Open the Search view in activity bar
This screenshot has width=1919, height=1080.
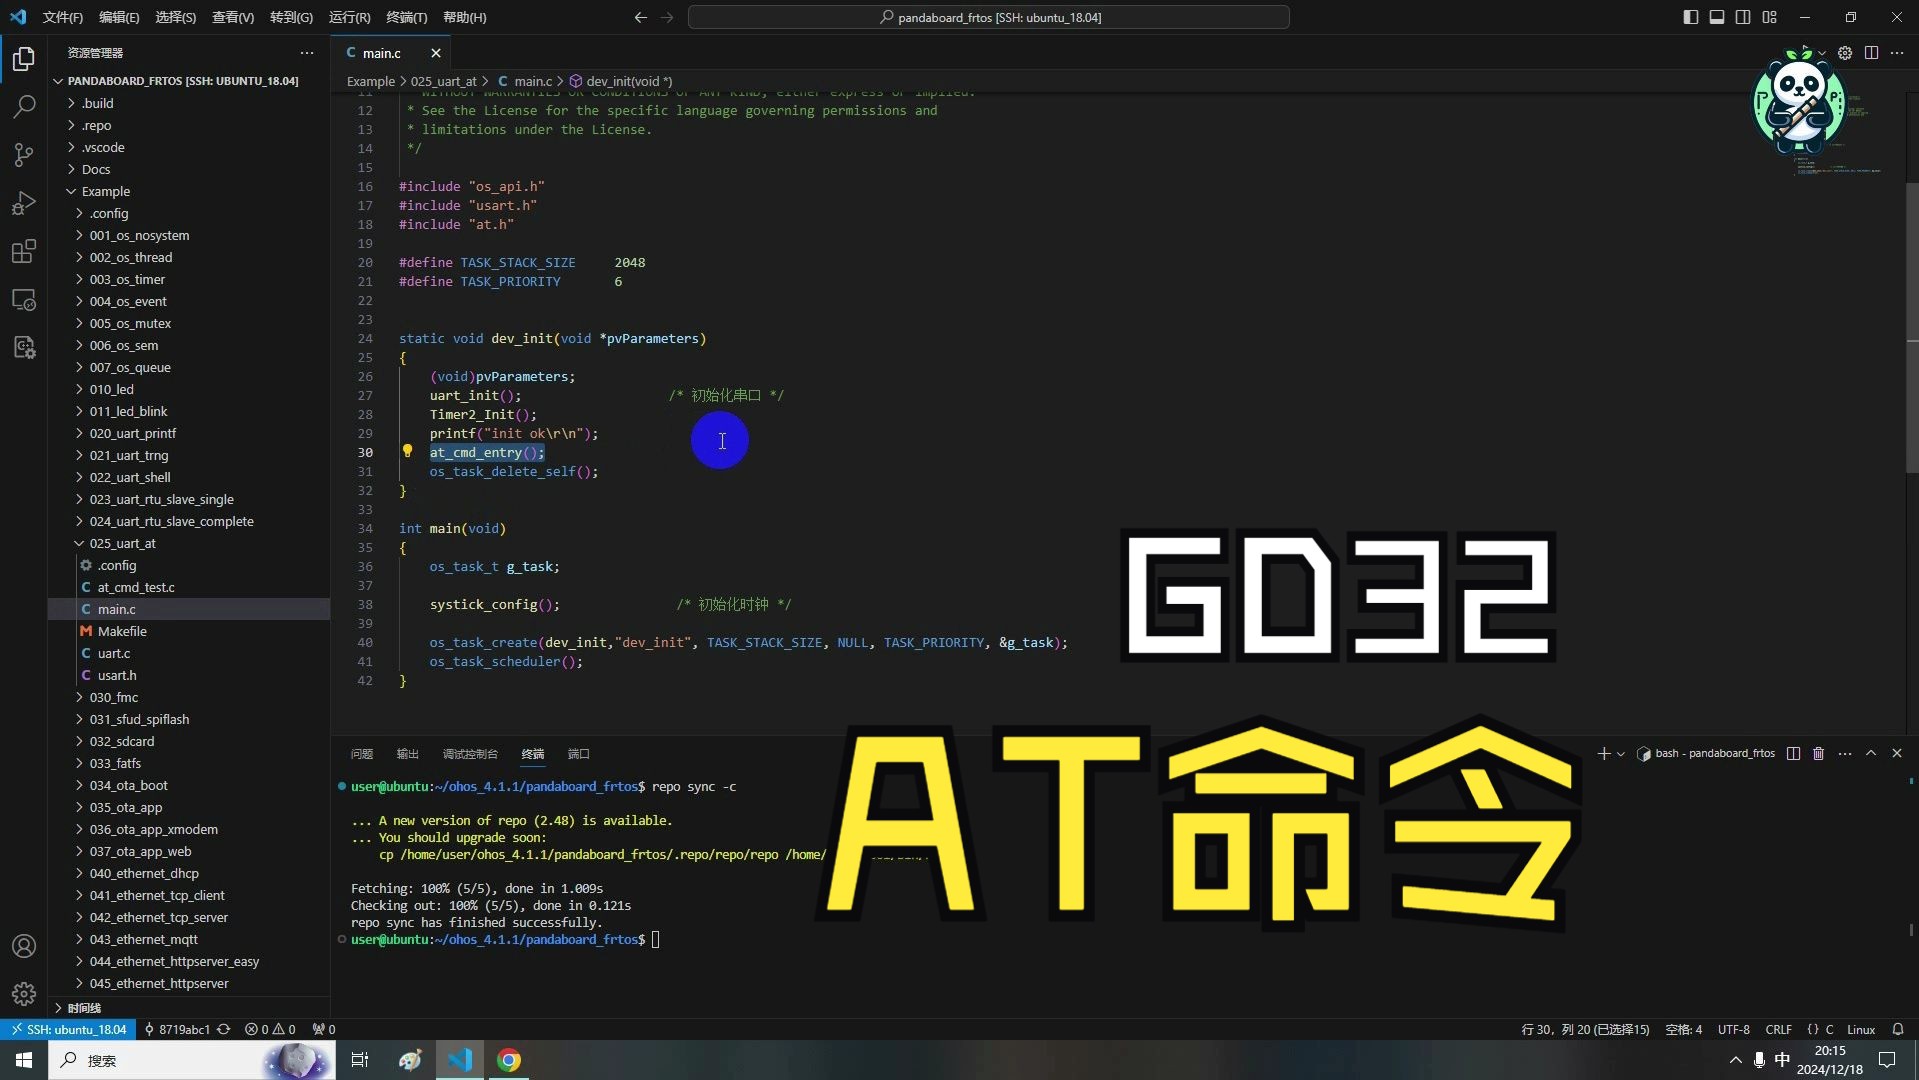[x=24, y=107]
